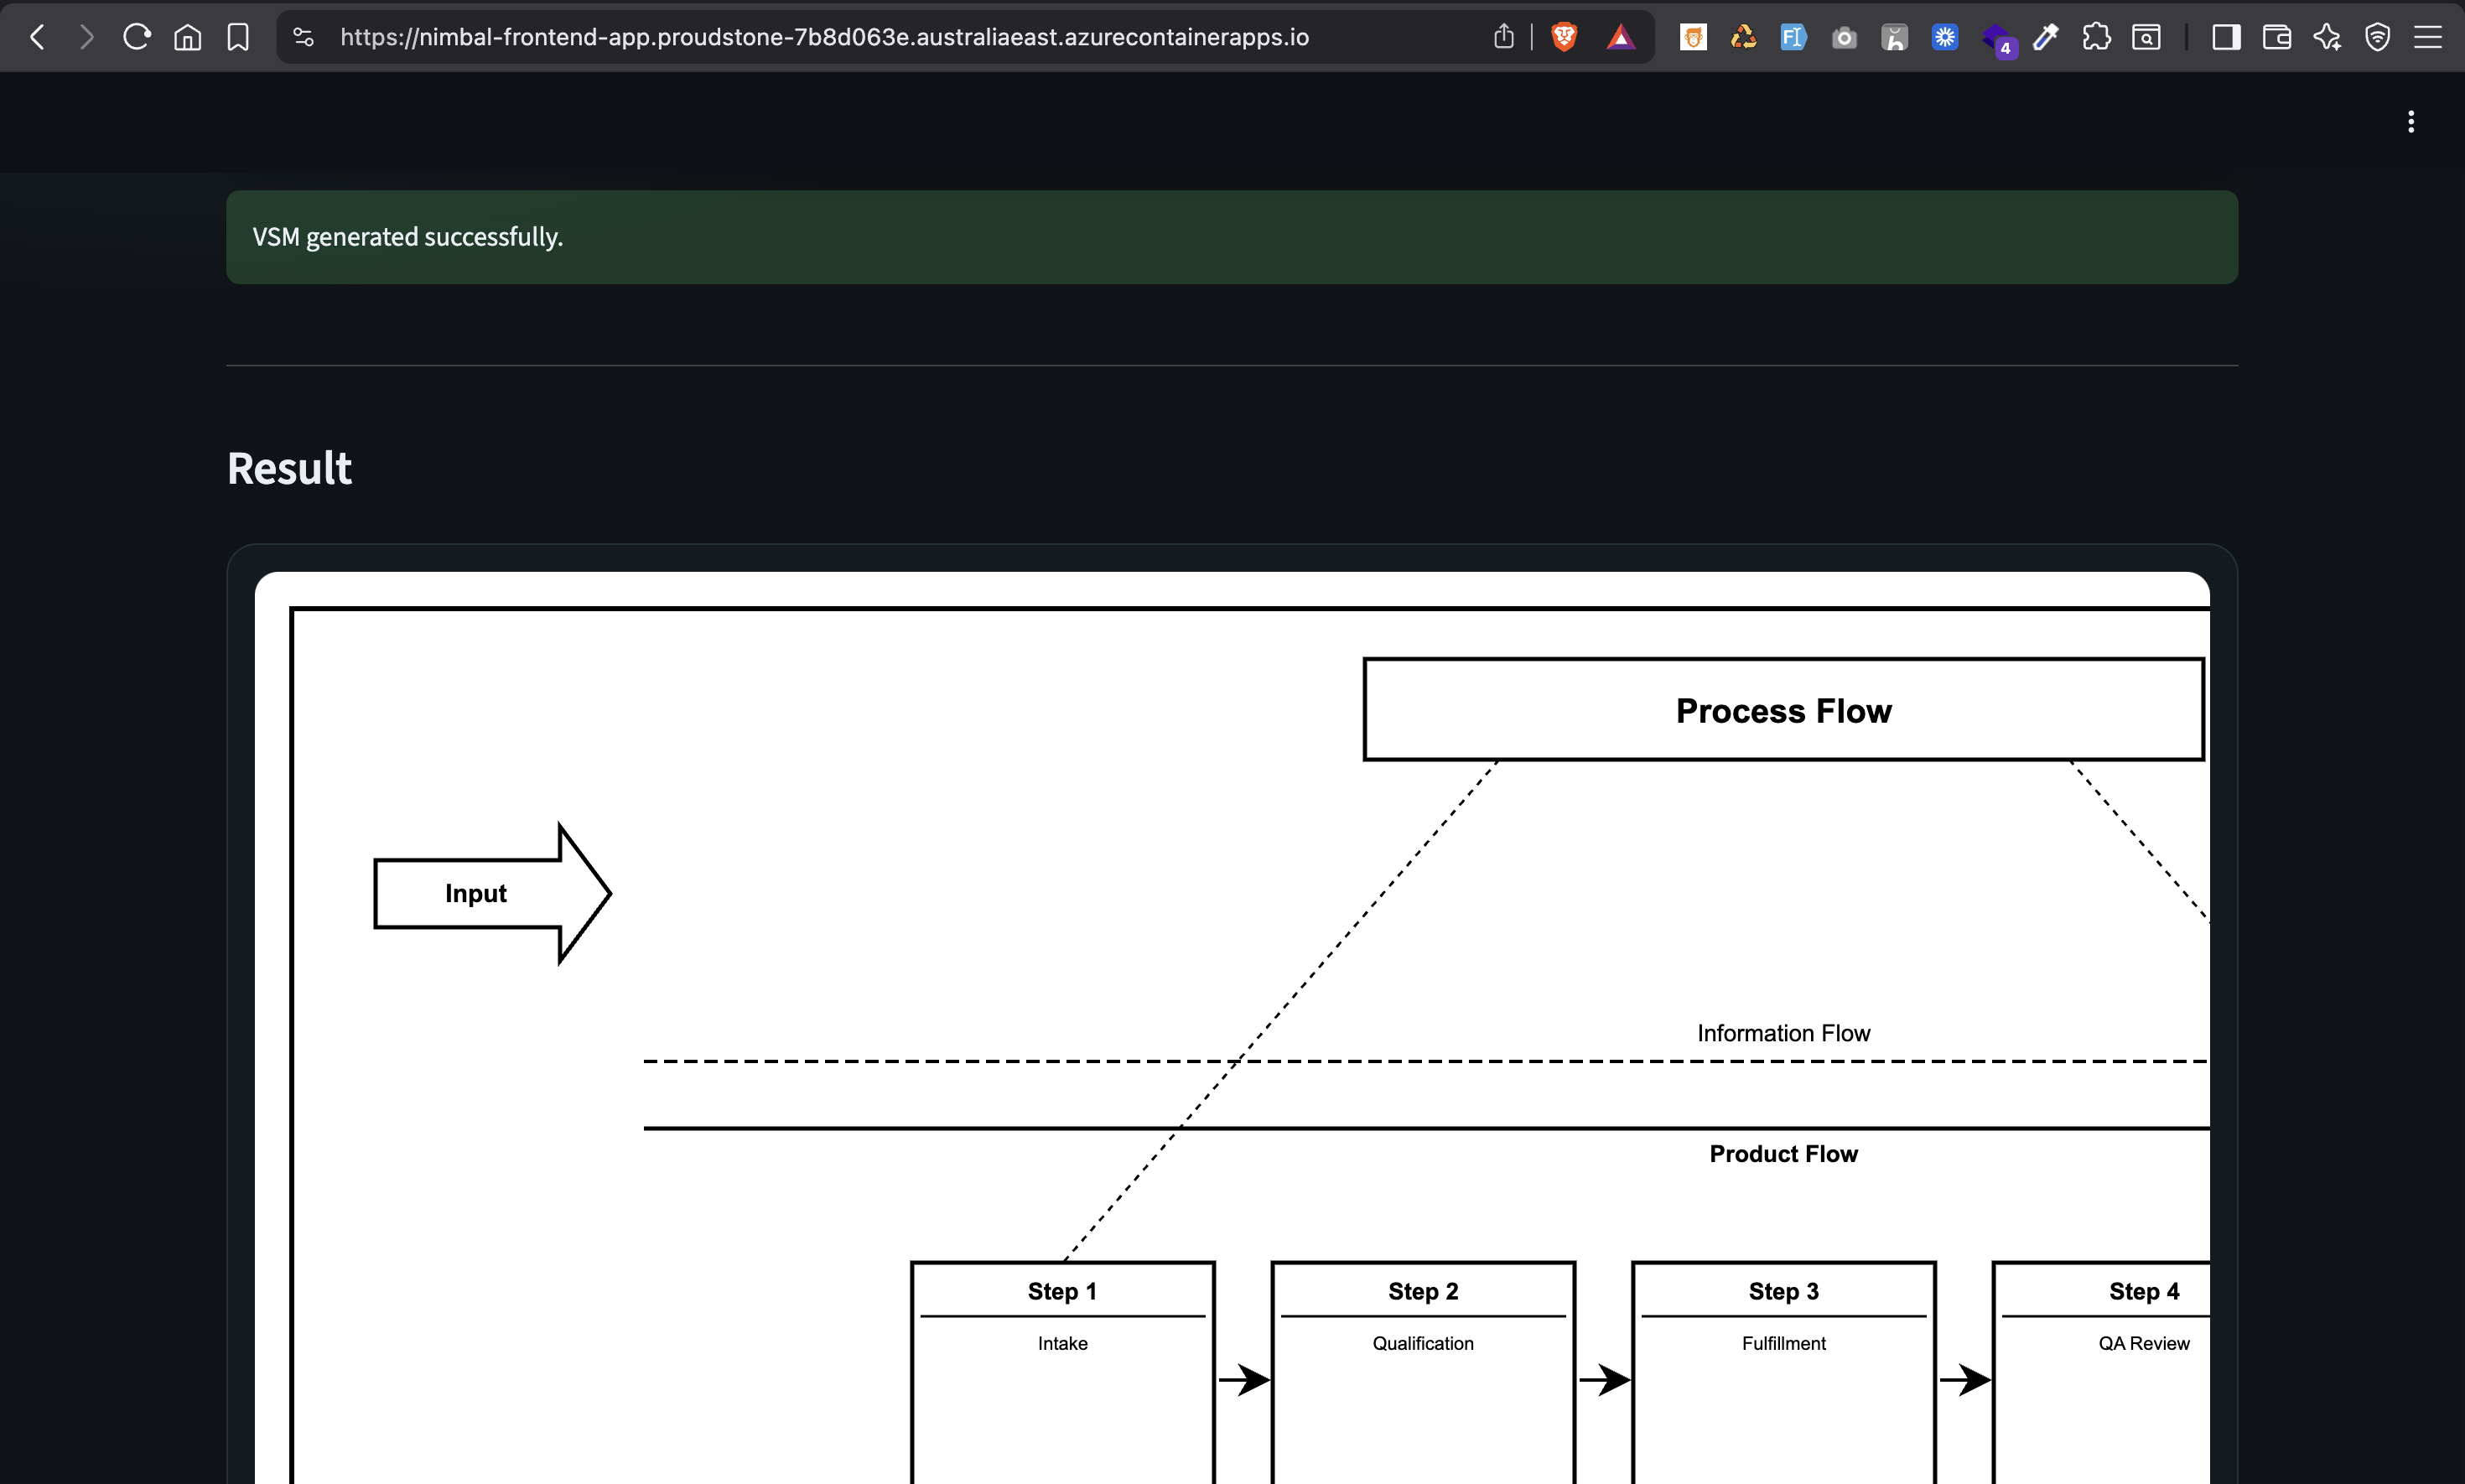The height and width of the screenshot is (1484, 2465).
Task: Open the browser hamburger menu
Action: 2430,36
